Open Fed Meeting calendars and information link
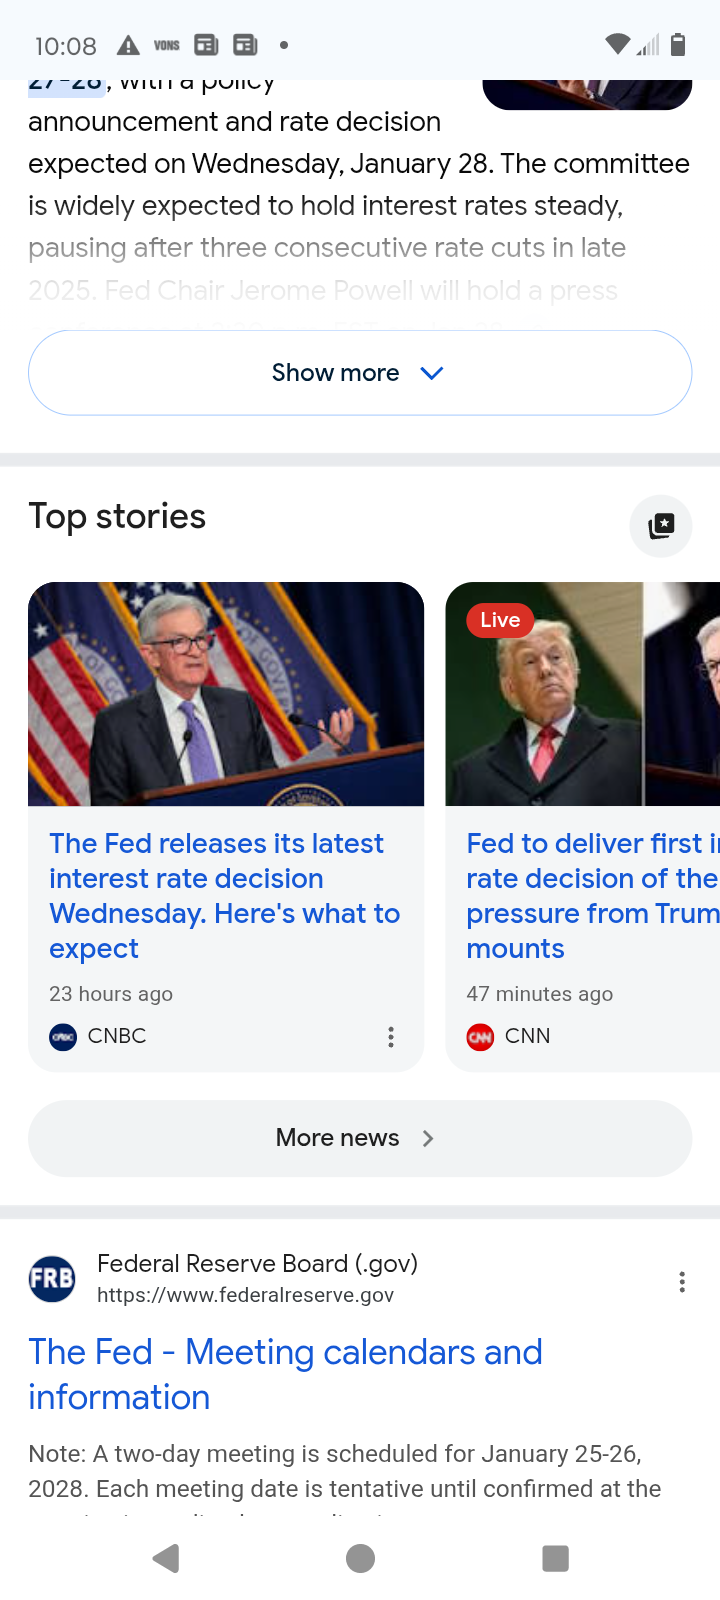The image size is (720, 1600). click(285, 1374)
